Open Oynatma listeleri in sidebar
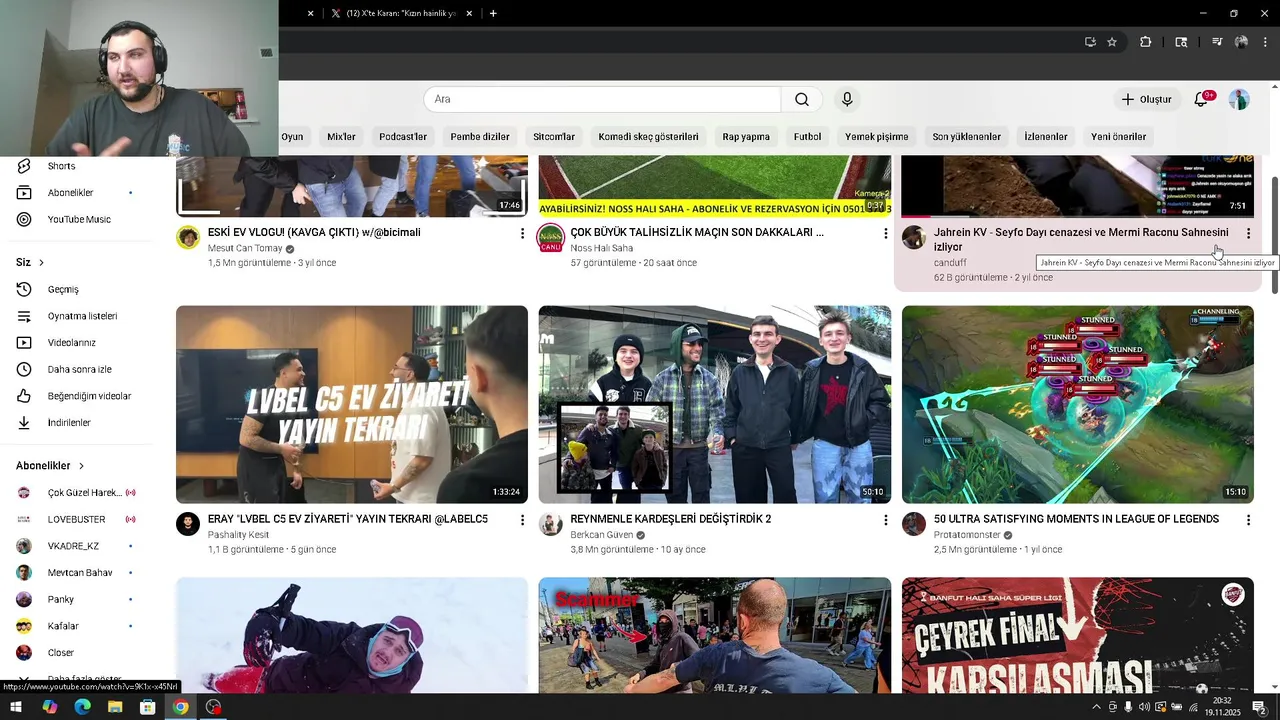1280x720 pixels. [76, 316]
